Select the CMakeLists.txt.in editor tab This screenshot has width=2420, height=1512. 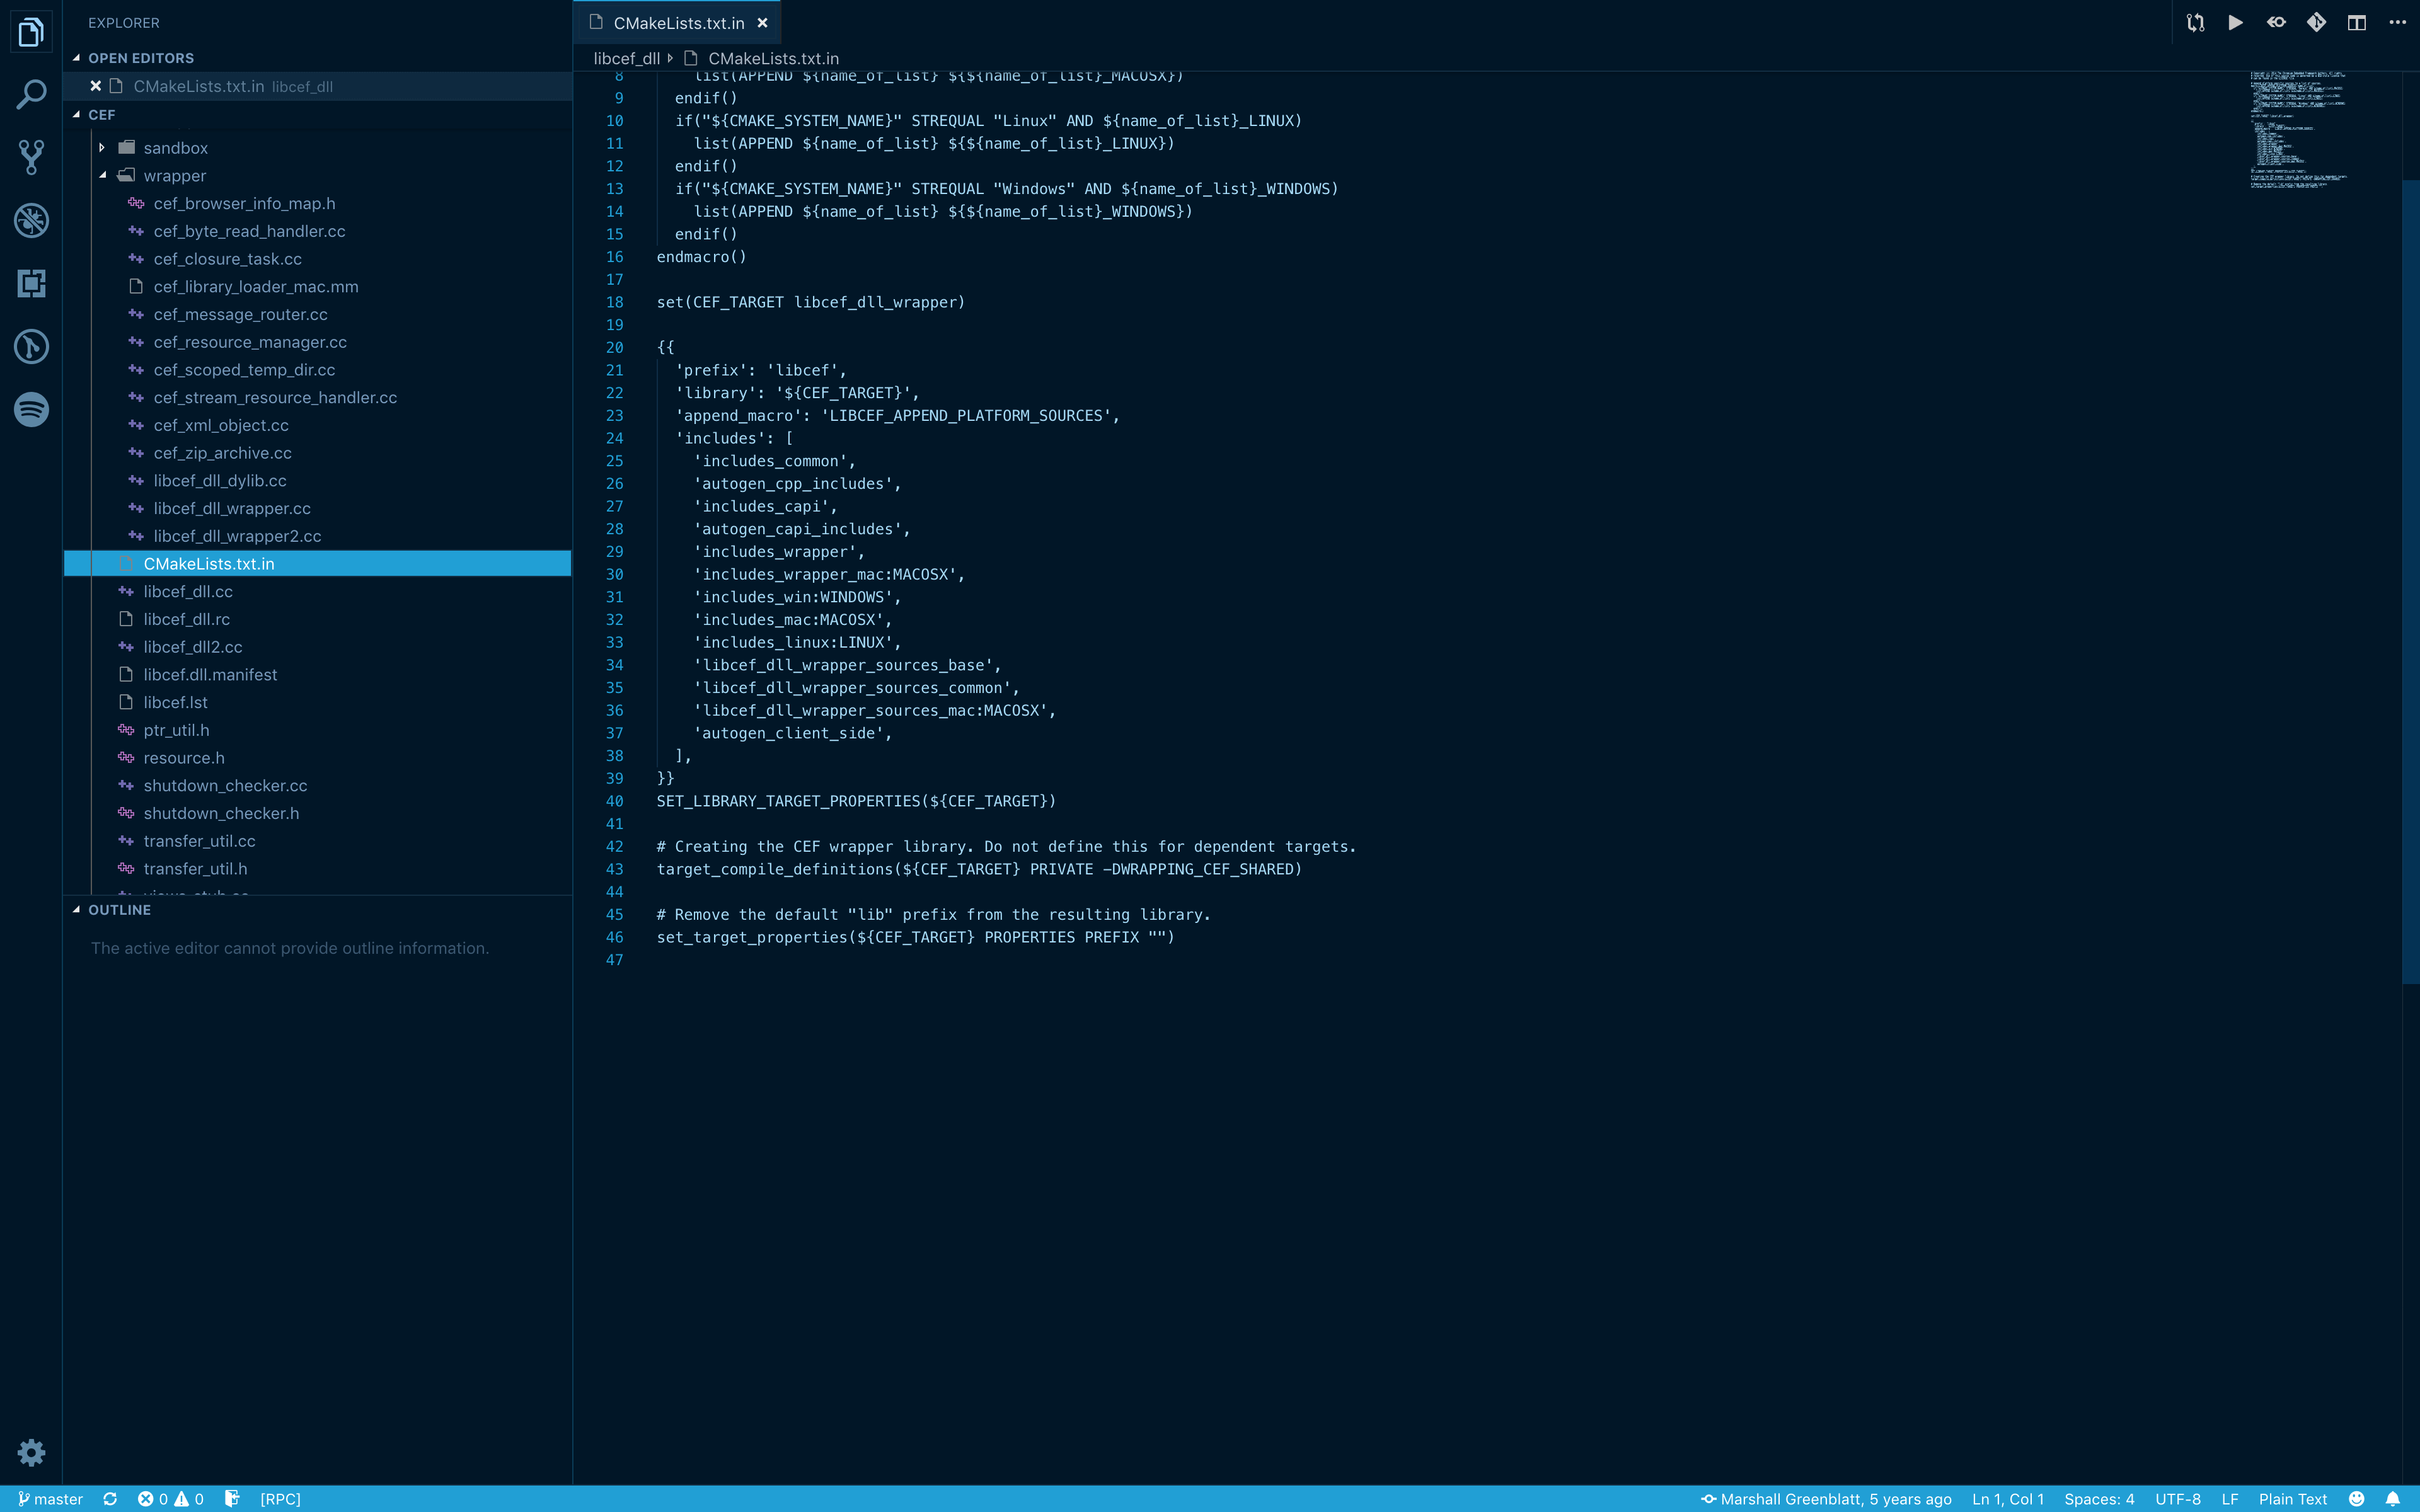[678, 22]
